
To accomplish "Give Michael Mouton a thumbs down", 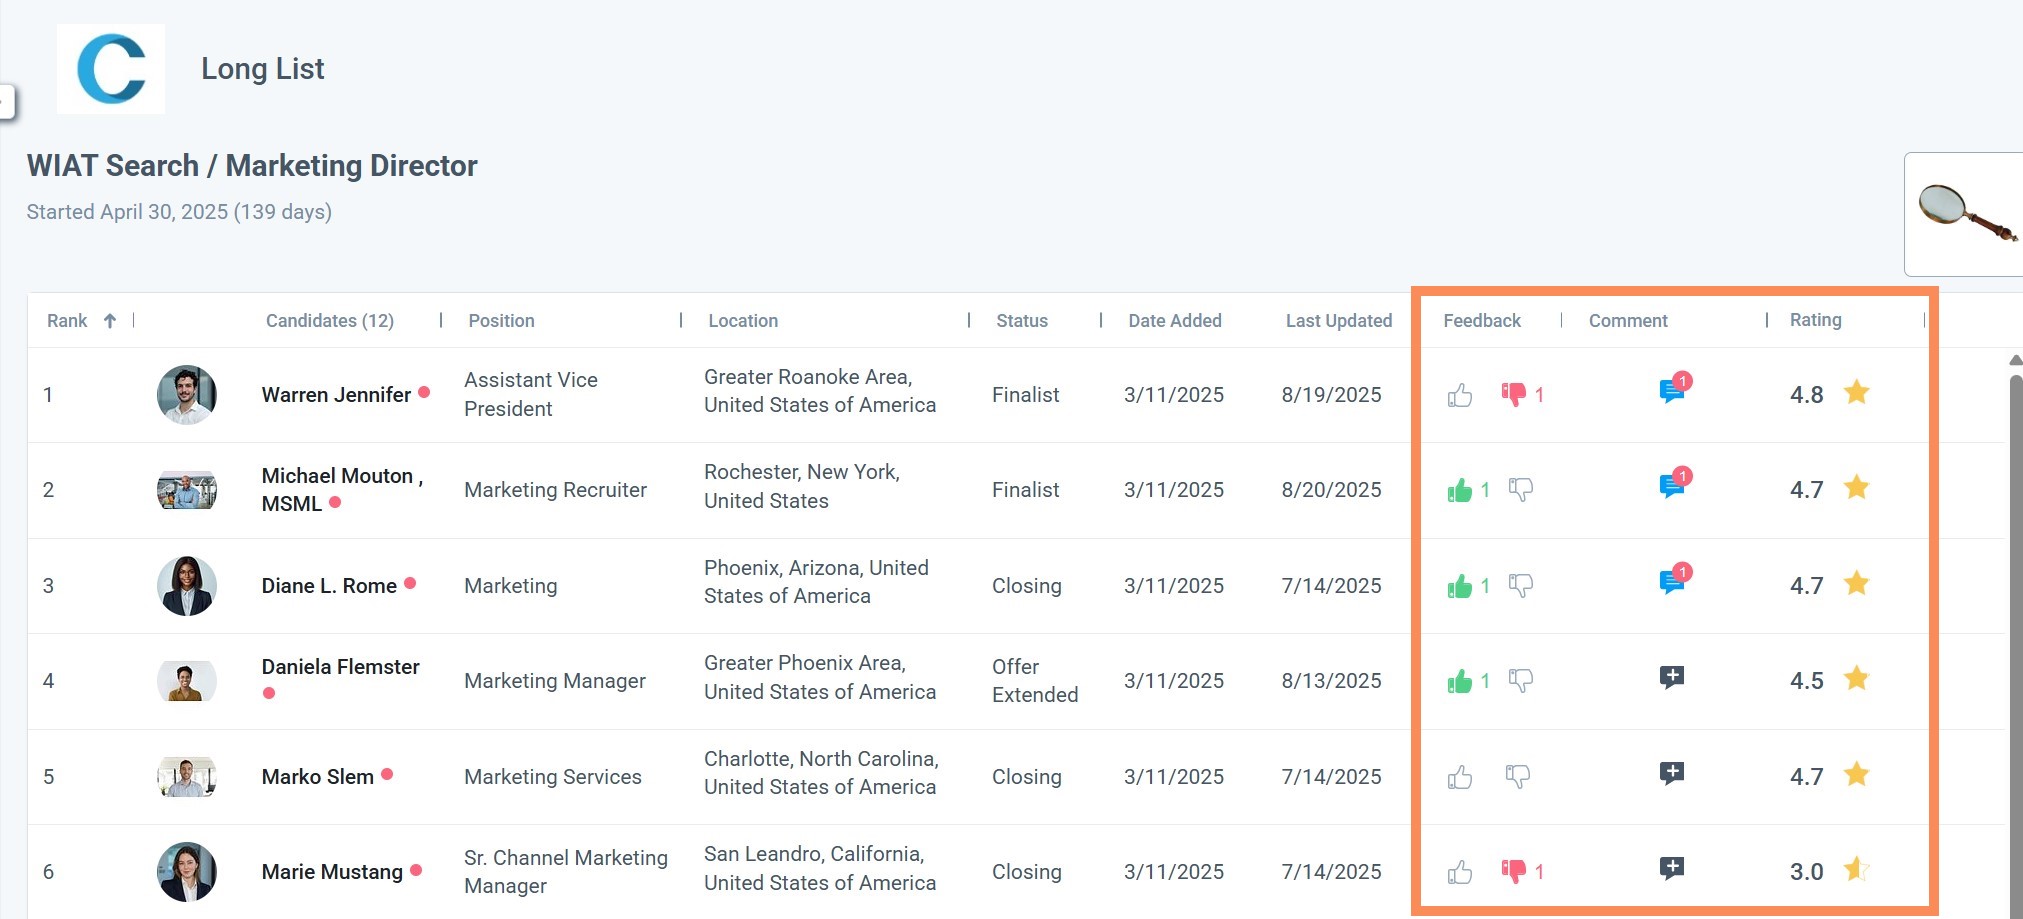I will (x=1521, y=490).
